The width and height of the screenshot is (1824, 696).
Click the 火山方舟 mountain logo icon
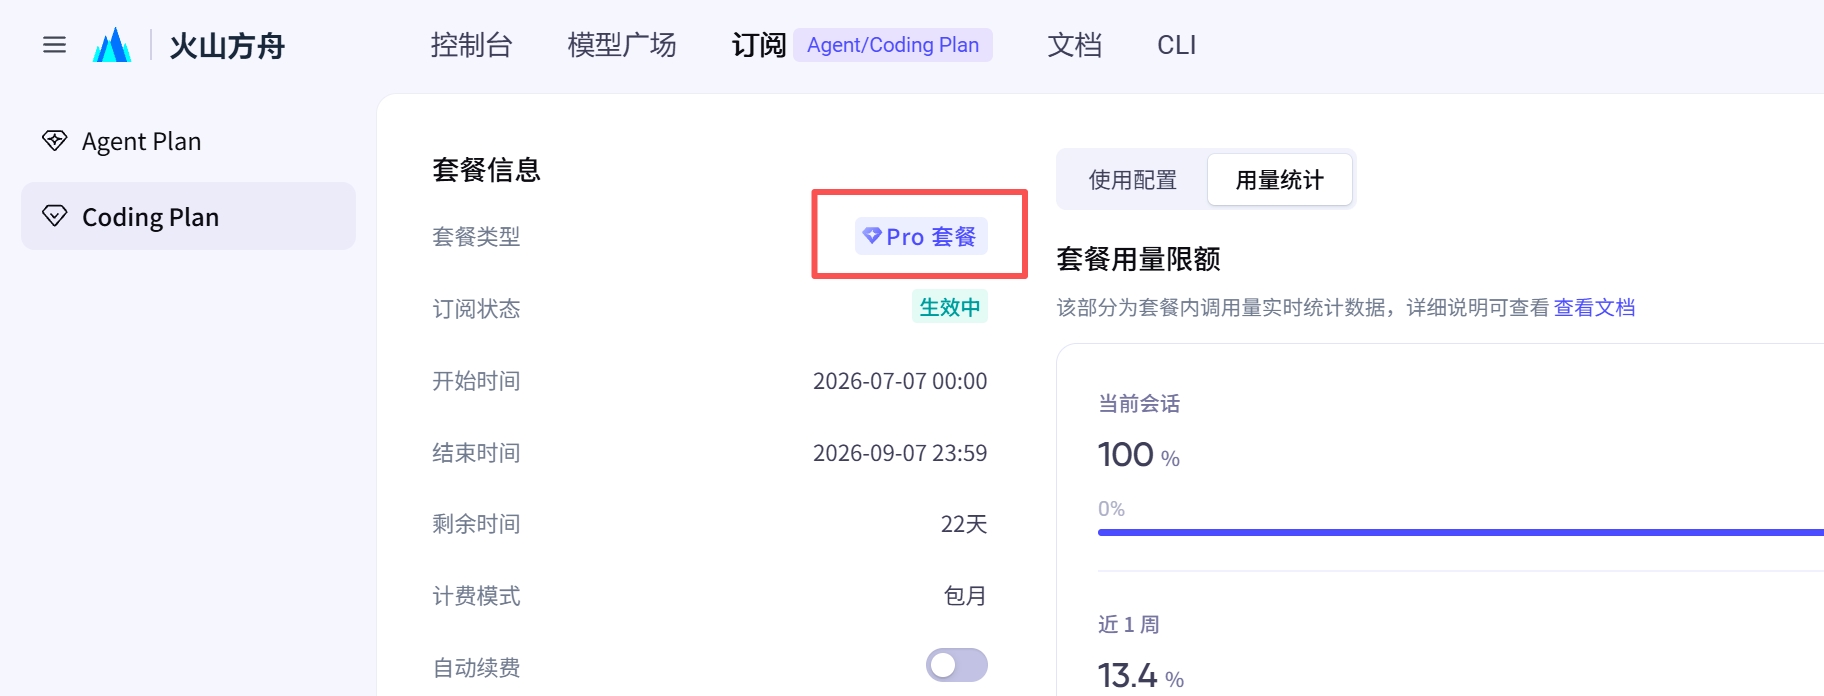tap(112, 45)
